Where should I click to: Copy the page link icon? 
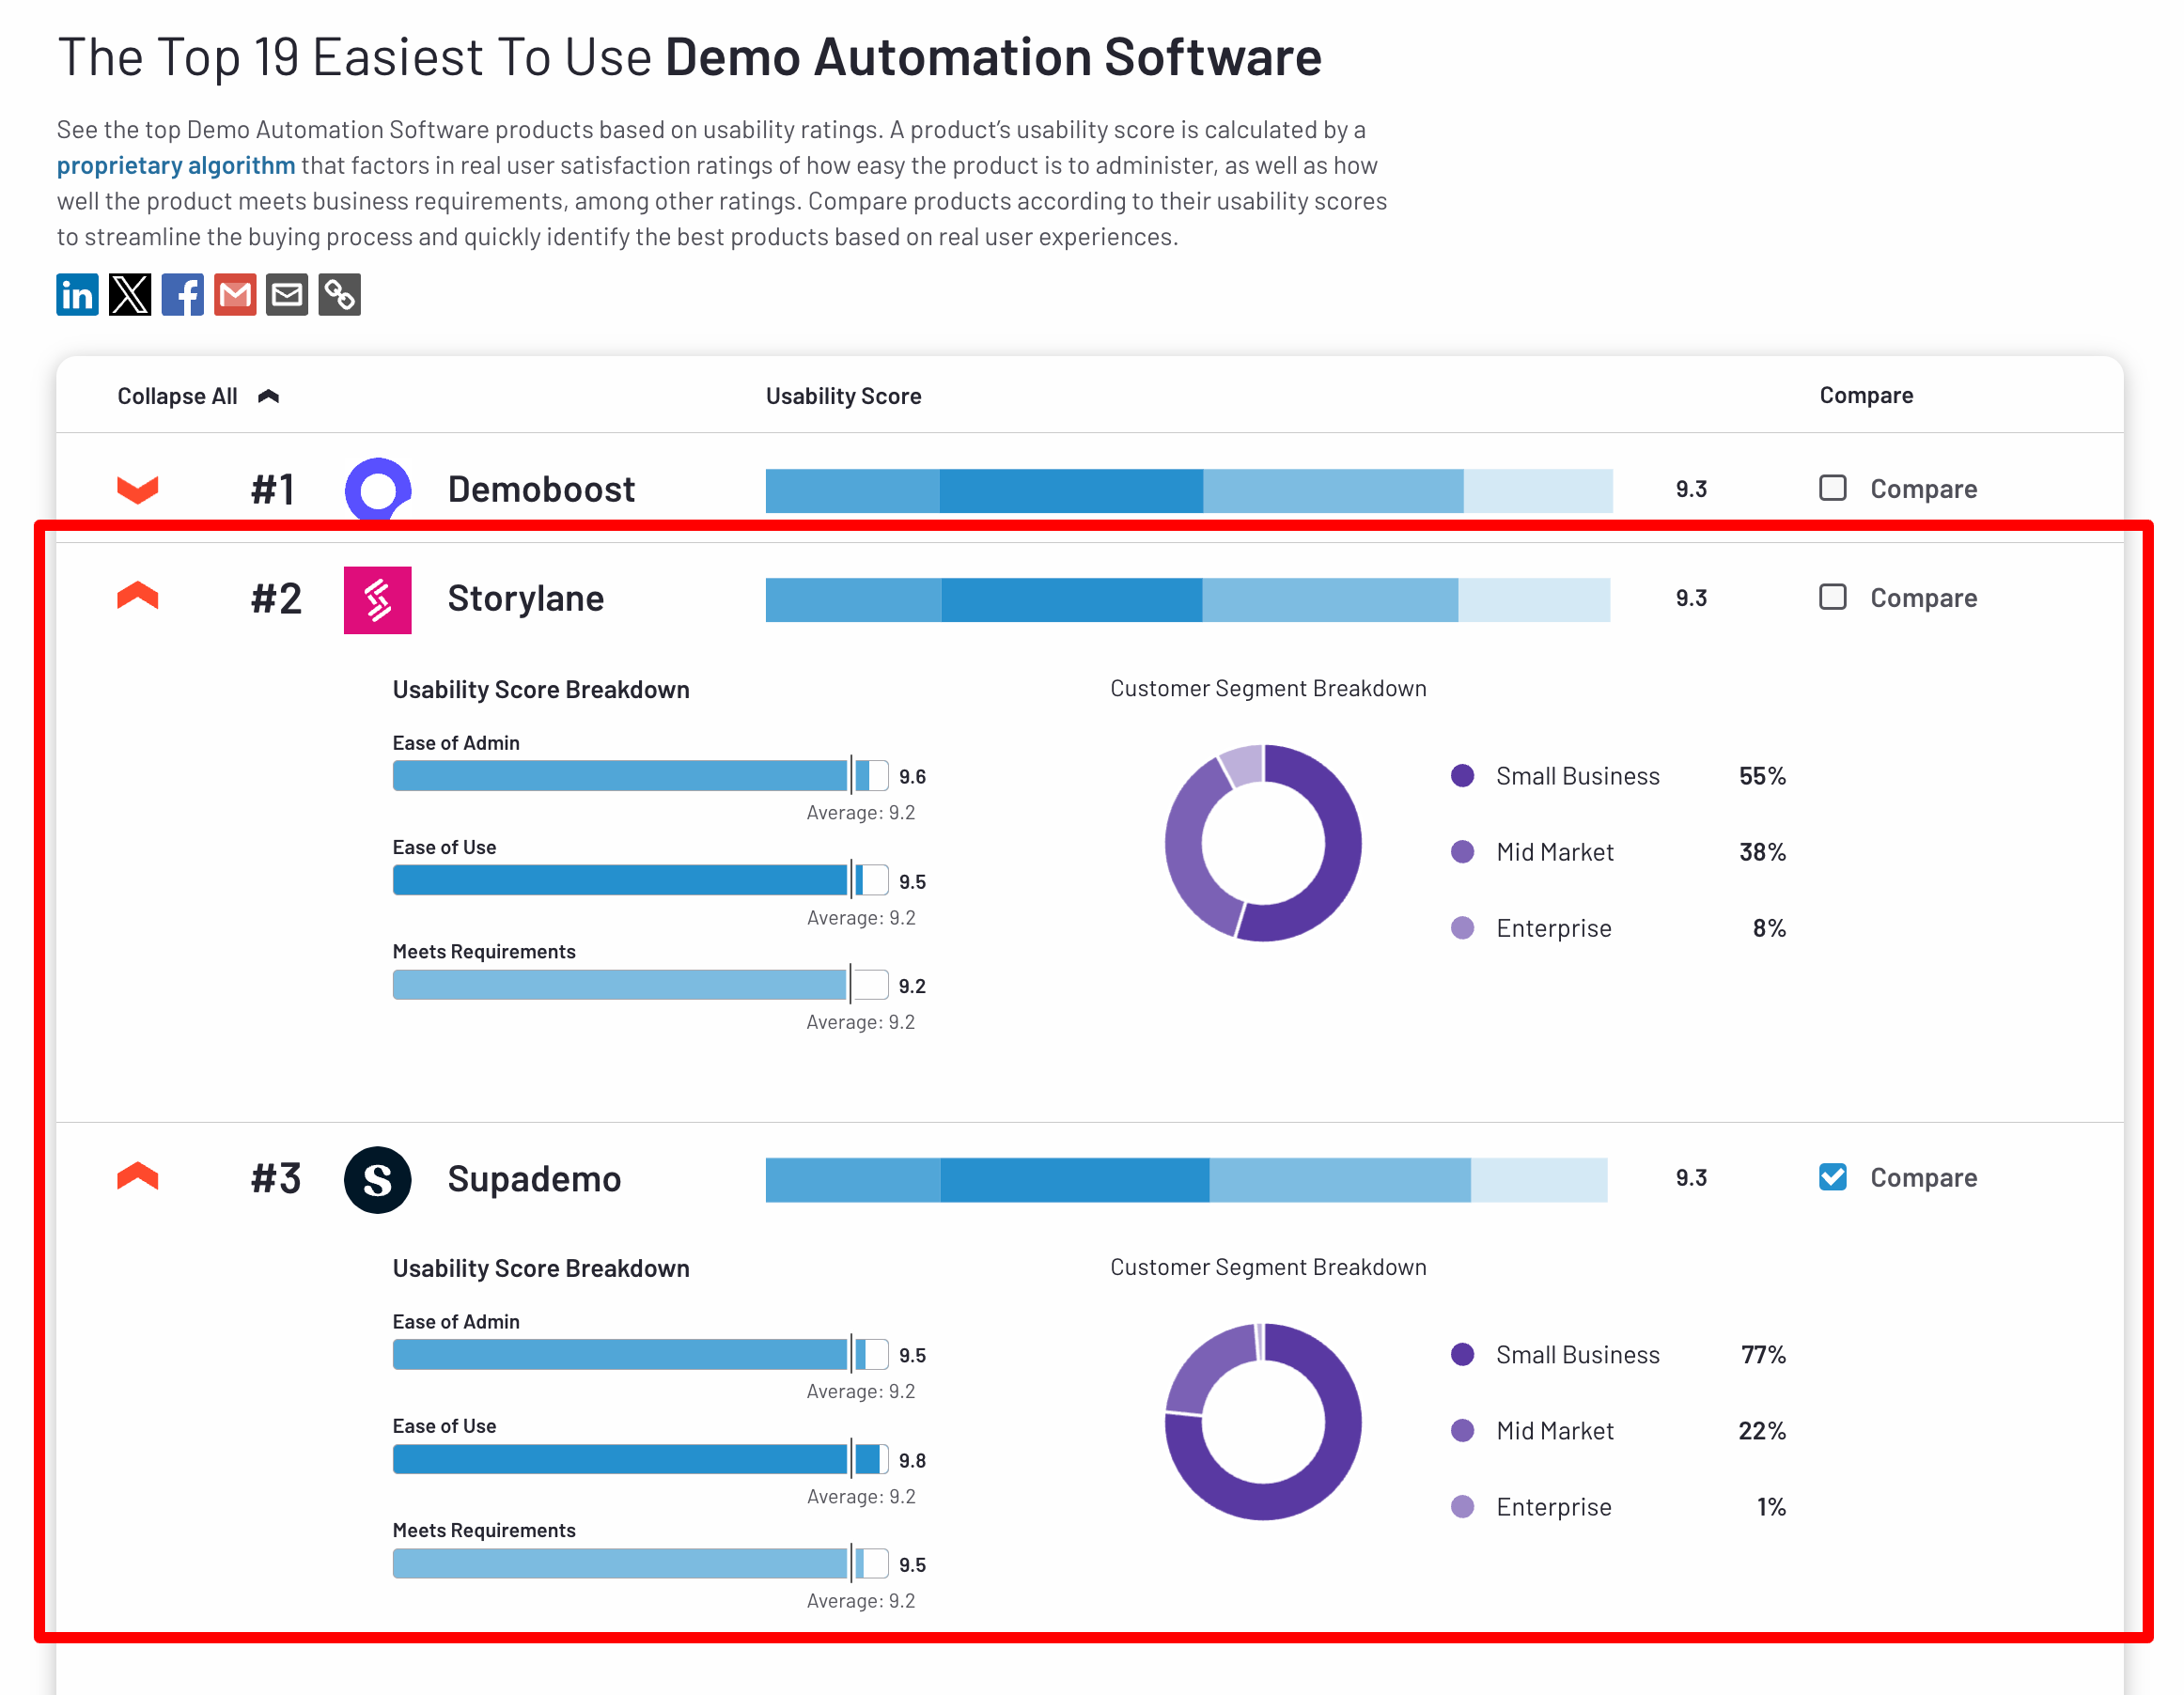tap(340, 294)
